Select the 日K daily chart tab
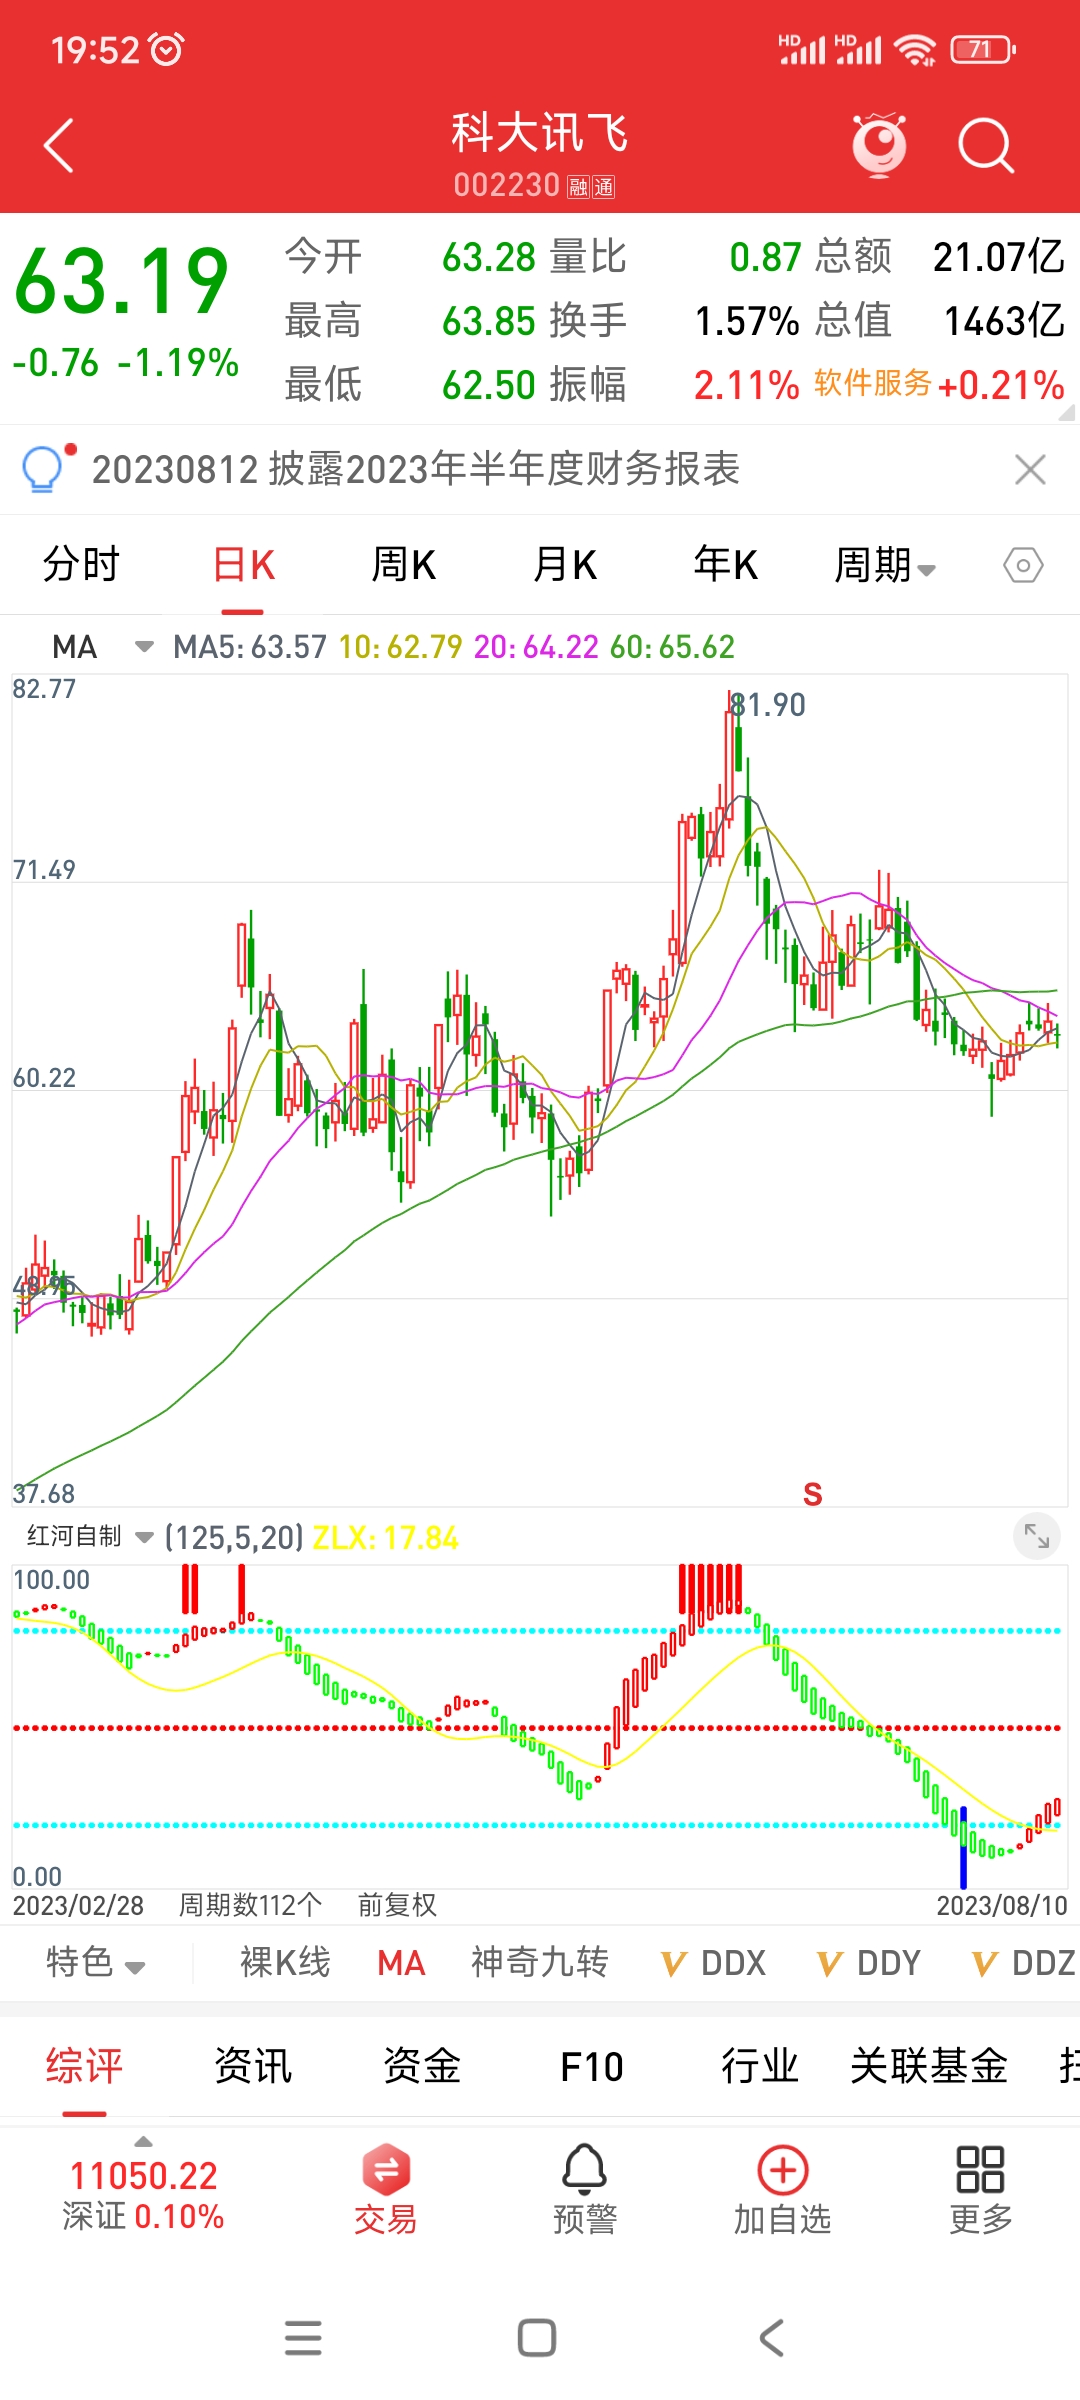Screen dimensions: 1080x2400 (243, 565)
